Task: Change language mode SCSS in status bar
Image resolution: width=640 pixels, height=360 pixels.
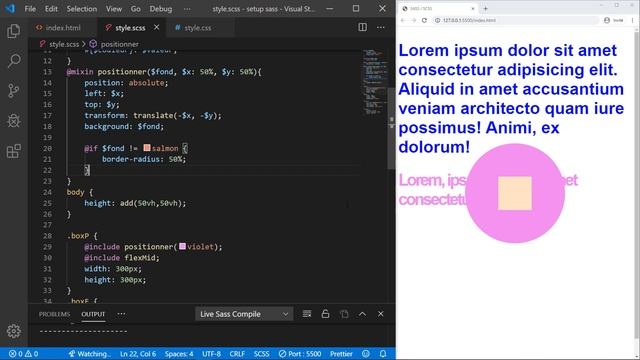Action: click(x=262, y=354)
